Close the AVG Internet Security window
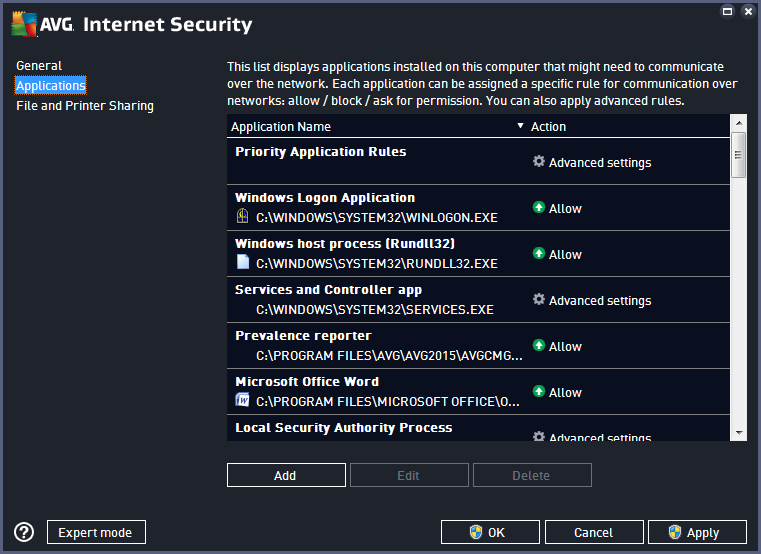Screen dimensions: 761x554 click(x=748, y=11)
